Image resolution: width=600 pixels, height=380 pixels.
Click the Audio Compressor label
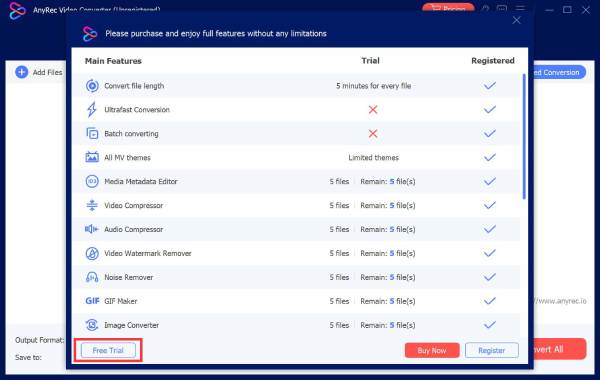134,229
